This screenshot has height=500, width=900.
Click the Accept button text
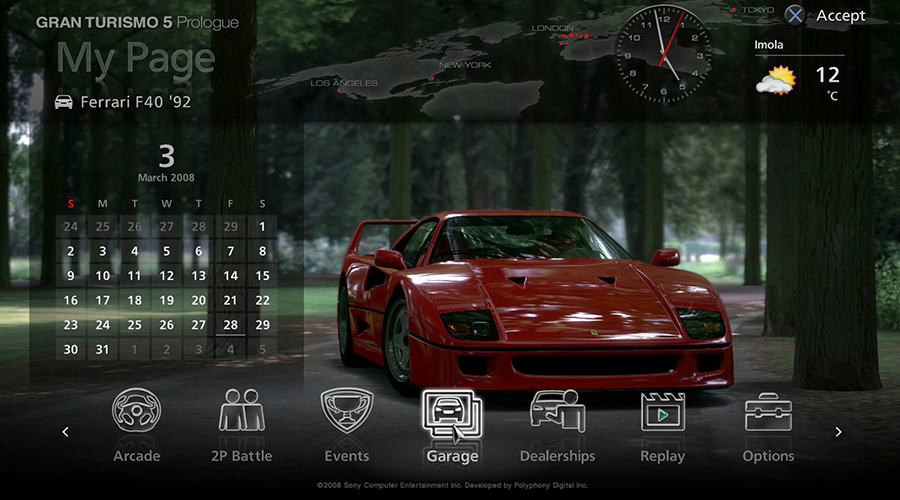coord(841,16)
